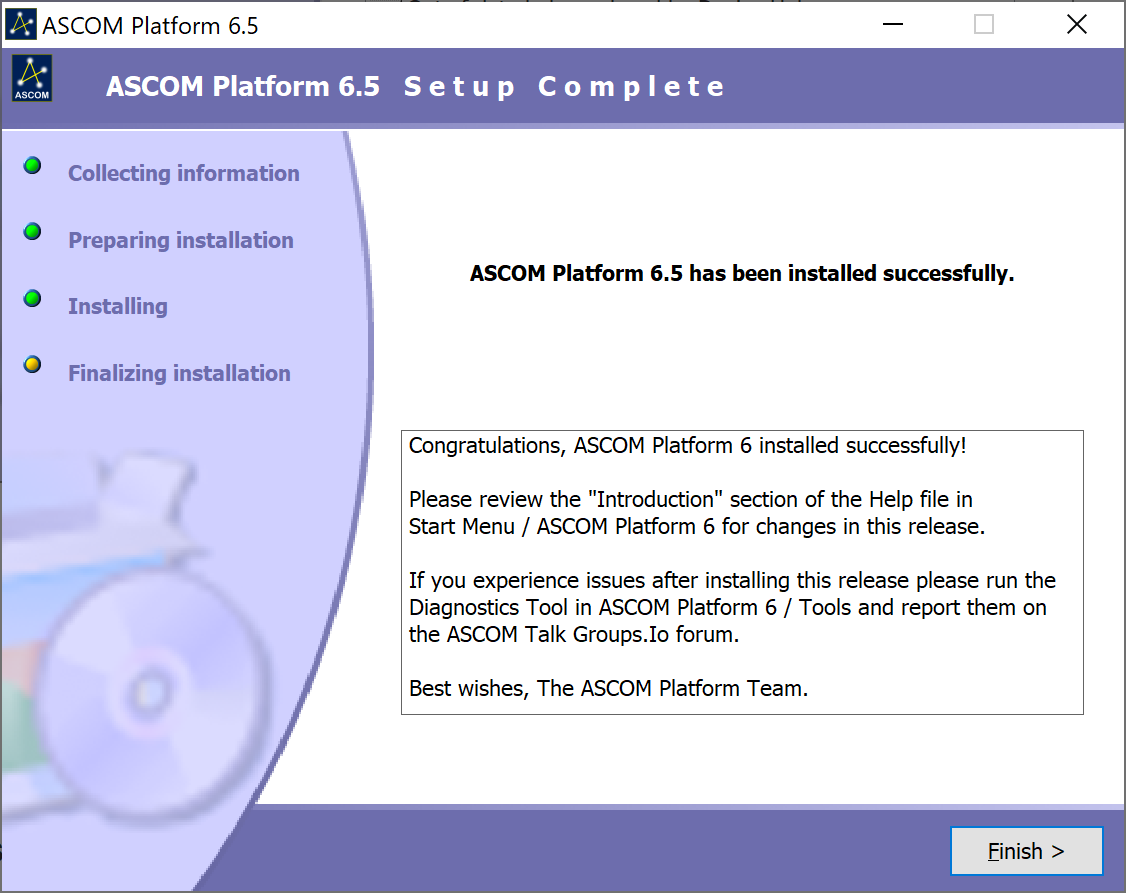Click the Setup Complete header title
This screenshot has width=1126, height=893.
416,87
